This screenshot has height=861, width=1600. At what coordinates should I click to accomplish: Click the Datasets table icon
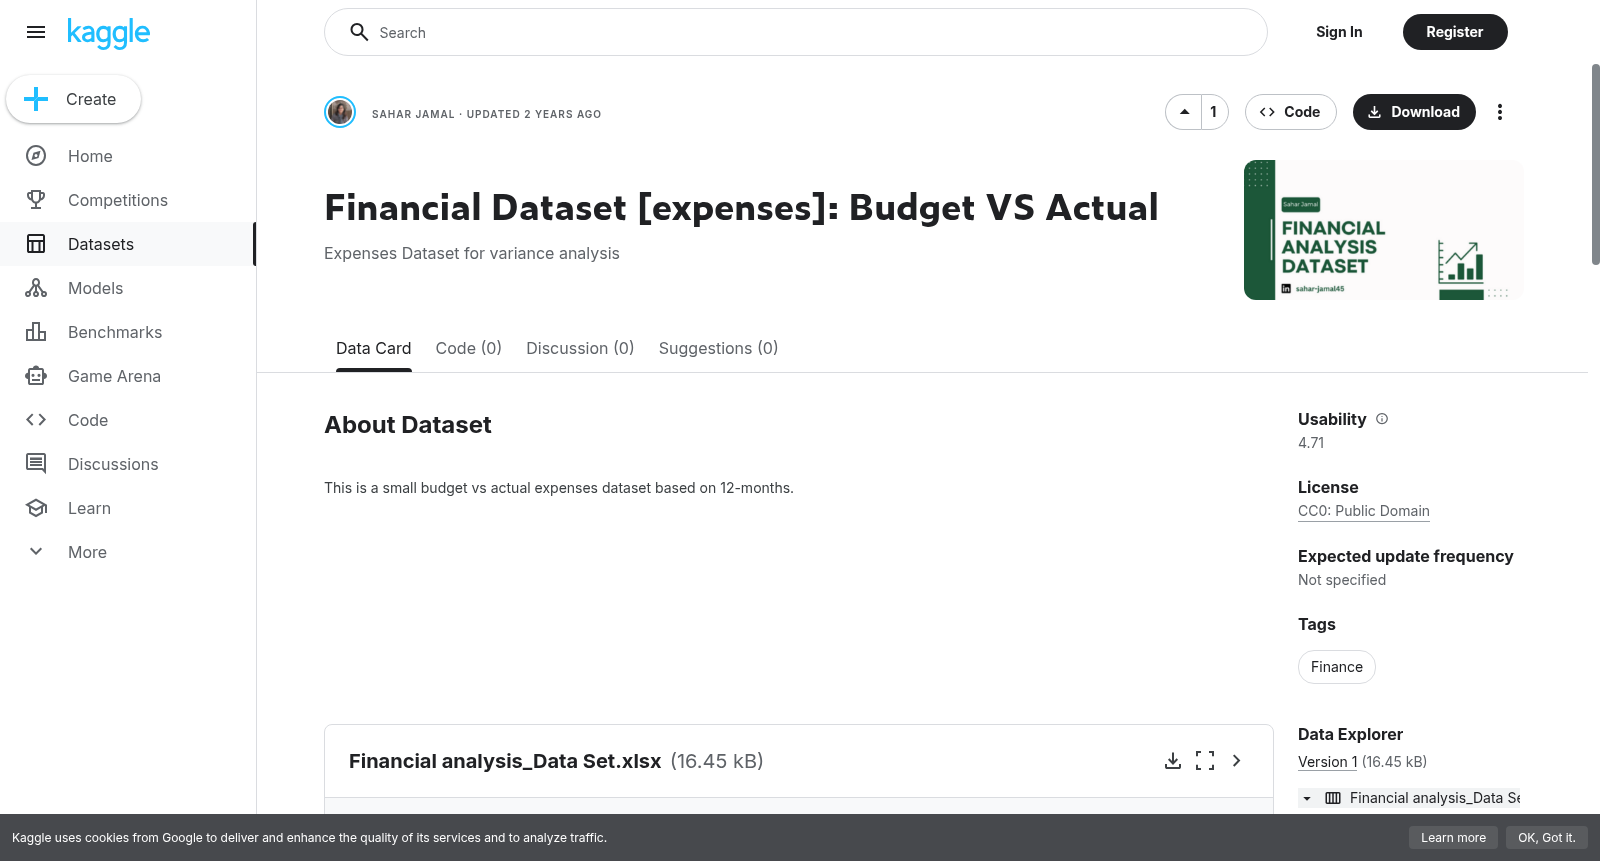point(36,244)
